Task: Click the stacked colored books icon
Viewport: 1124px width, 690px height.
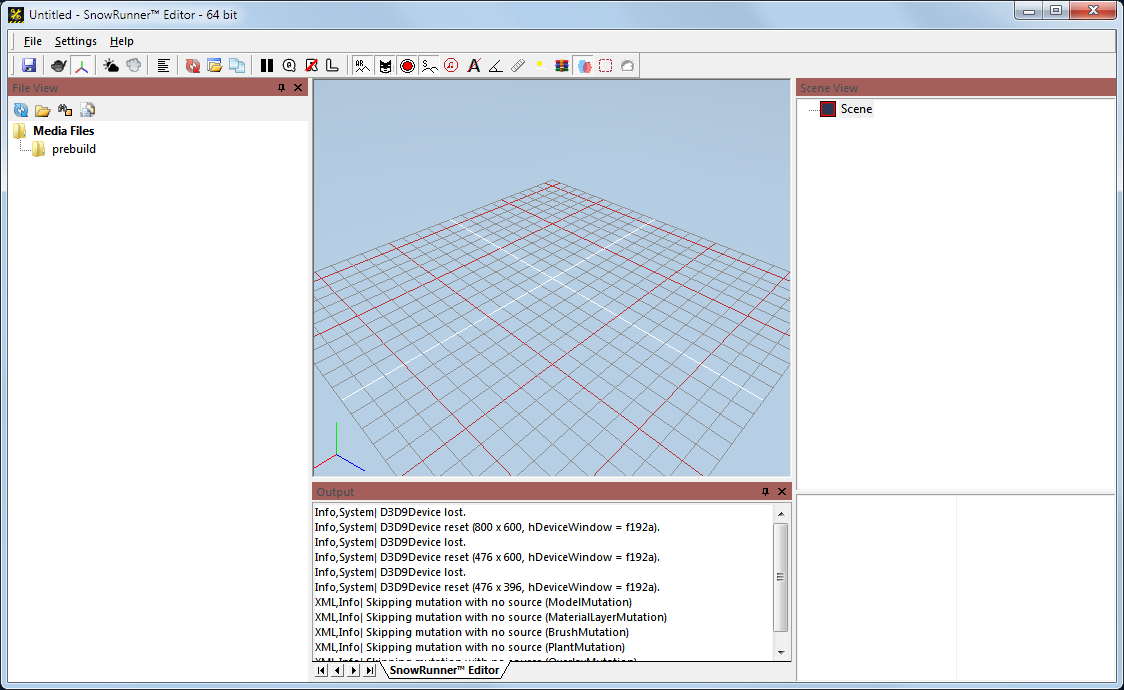Action: (x=562, y=66)
